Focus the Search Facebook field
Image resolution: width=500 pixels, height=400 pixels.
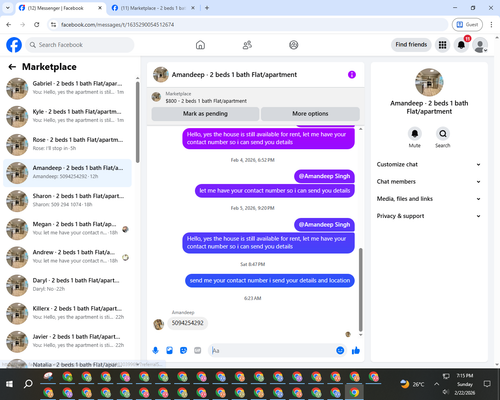80,45
